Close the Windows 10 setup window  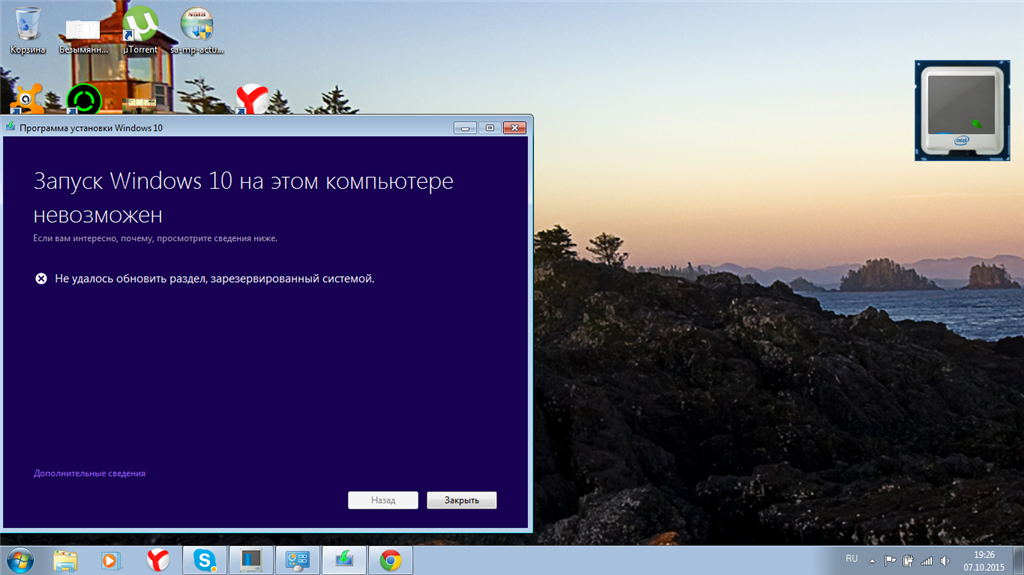click(x=515, y=127)
